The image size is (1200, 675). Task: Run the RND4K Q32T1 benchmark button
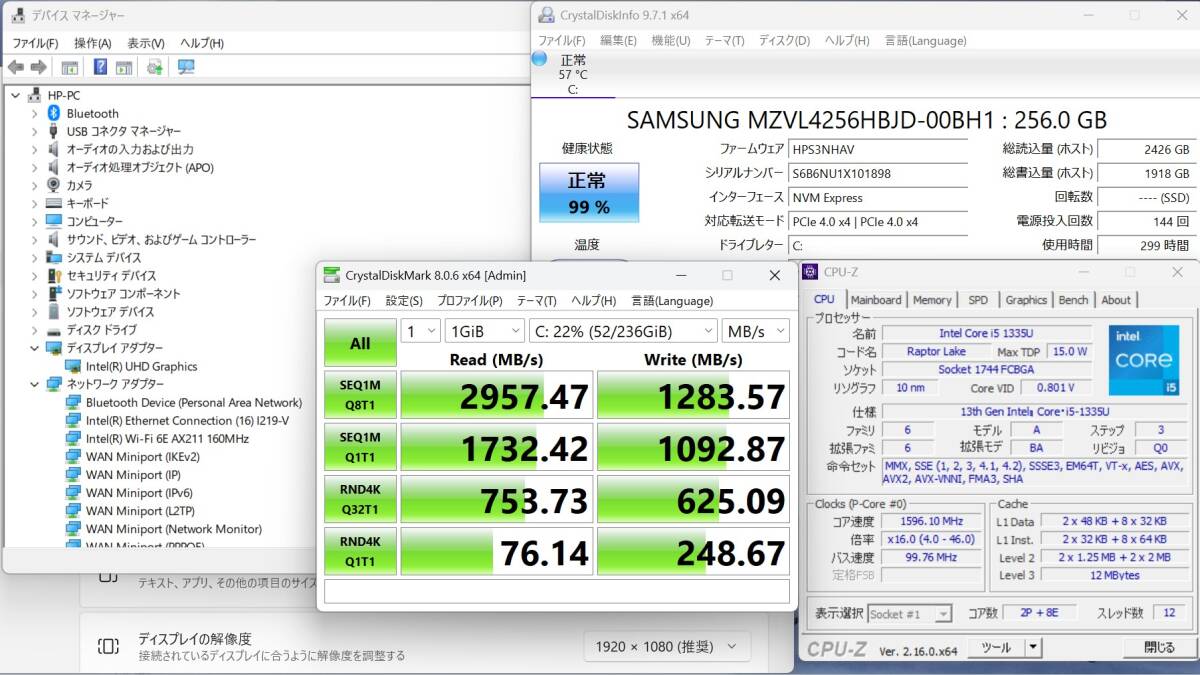click(x=360, y=499)
